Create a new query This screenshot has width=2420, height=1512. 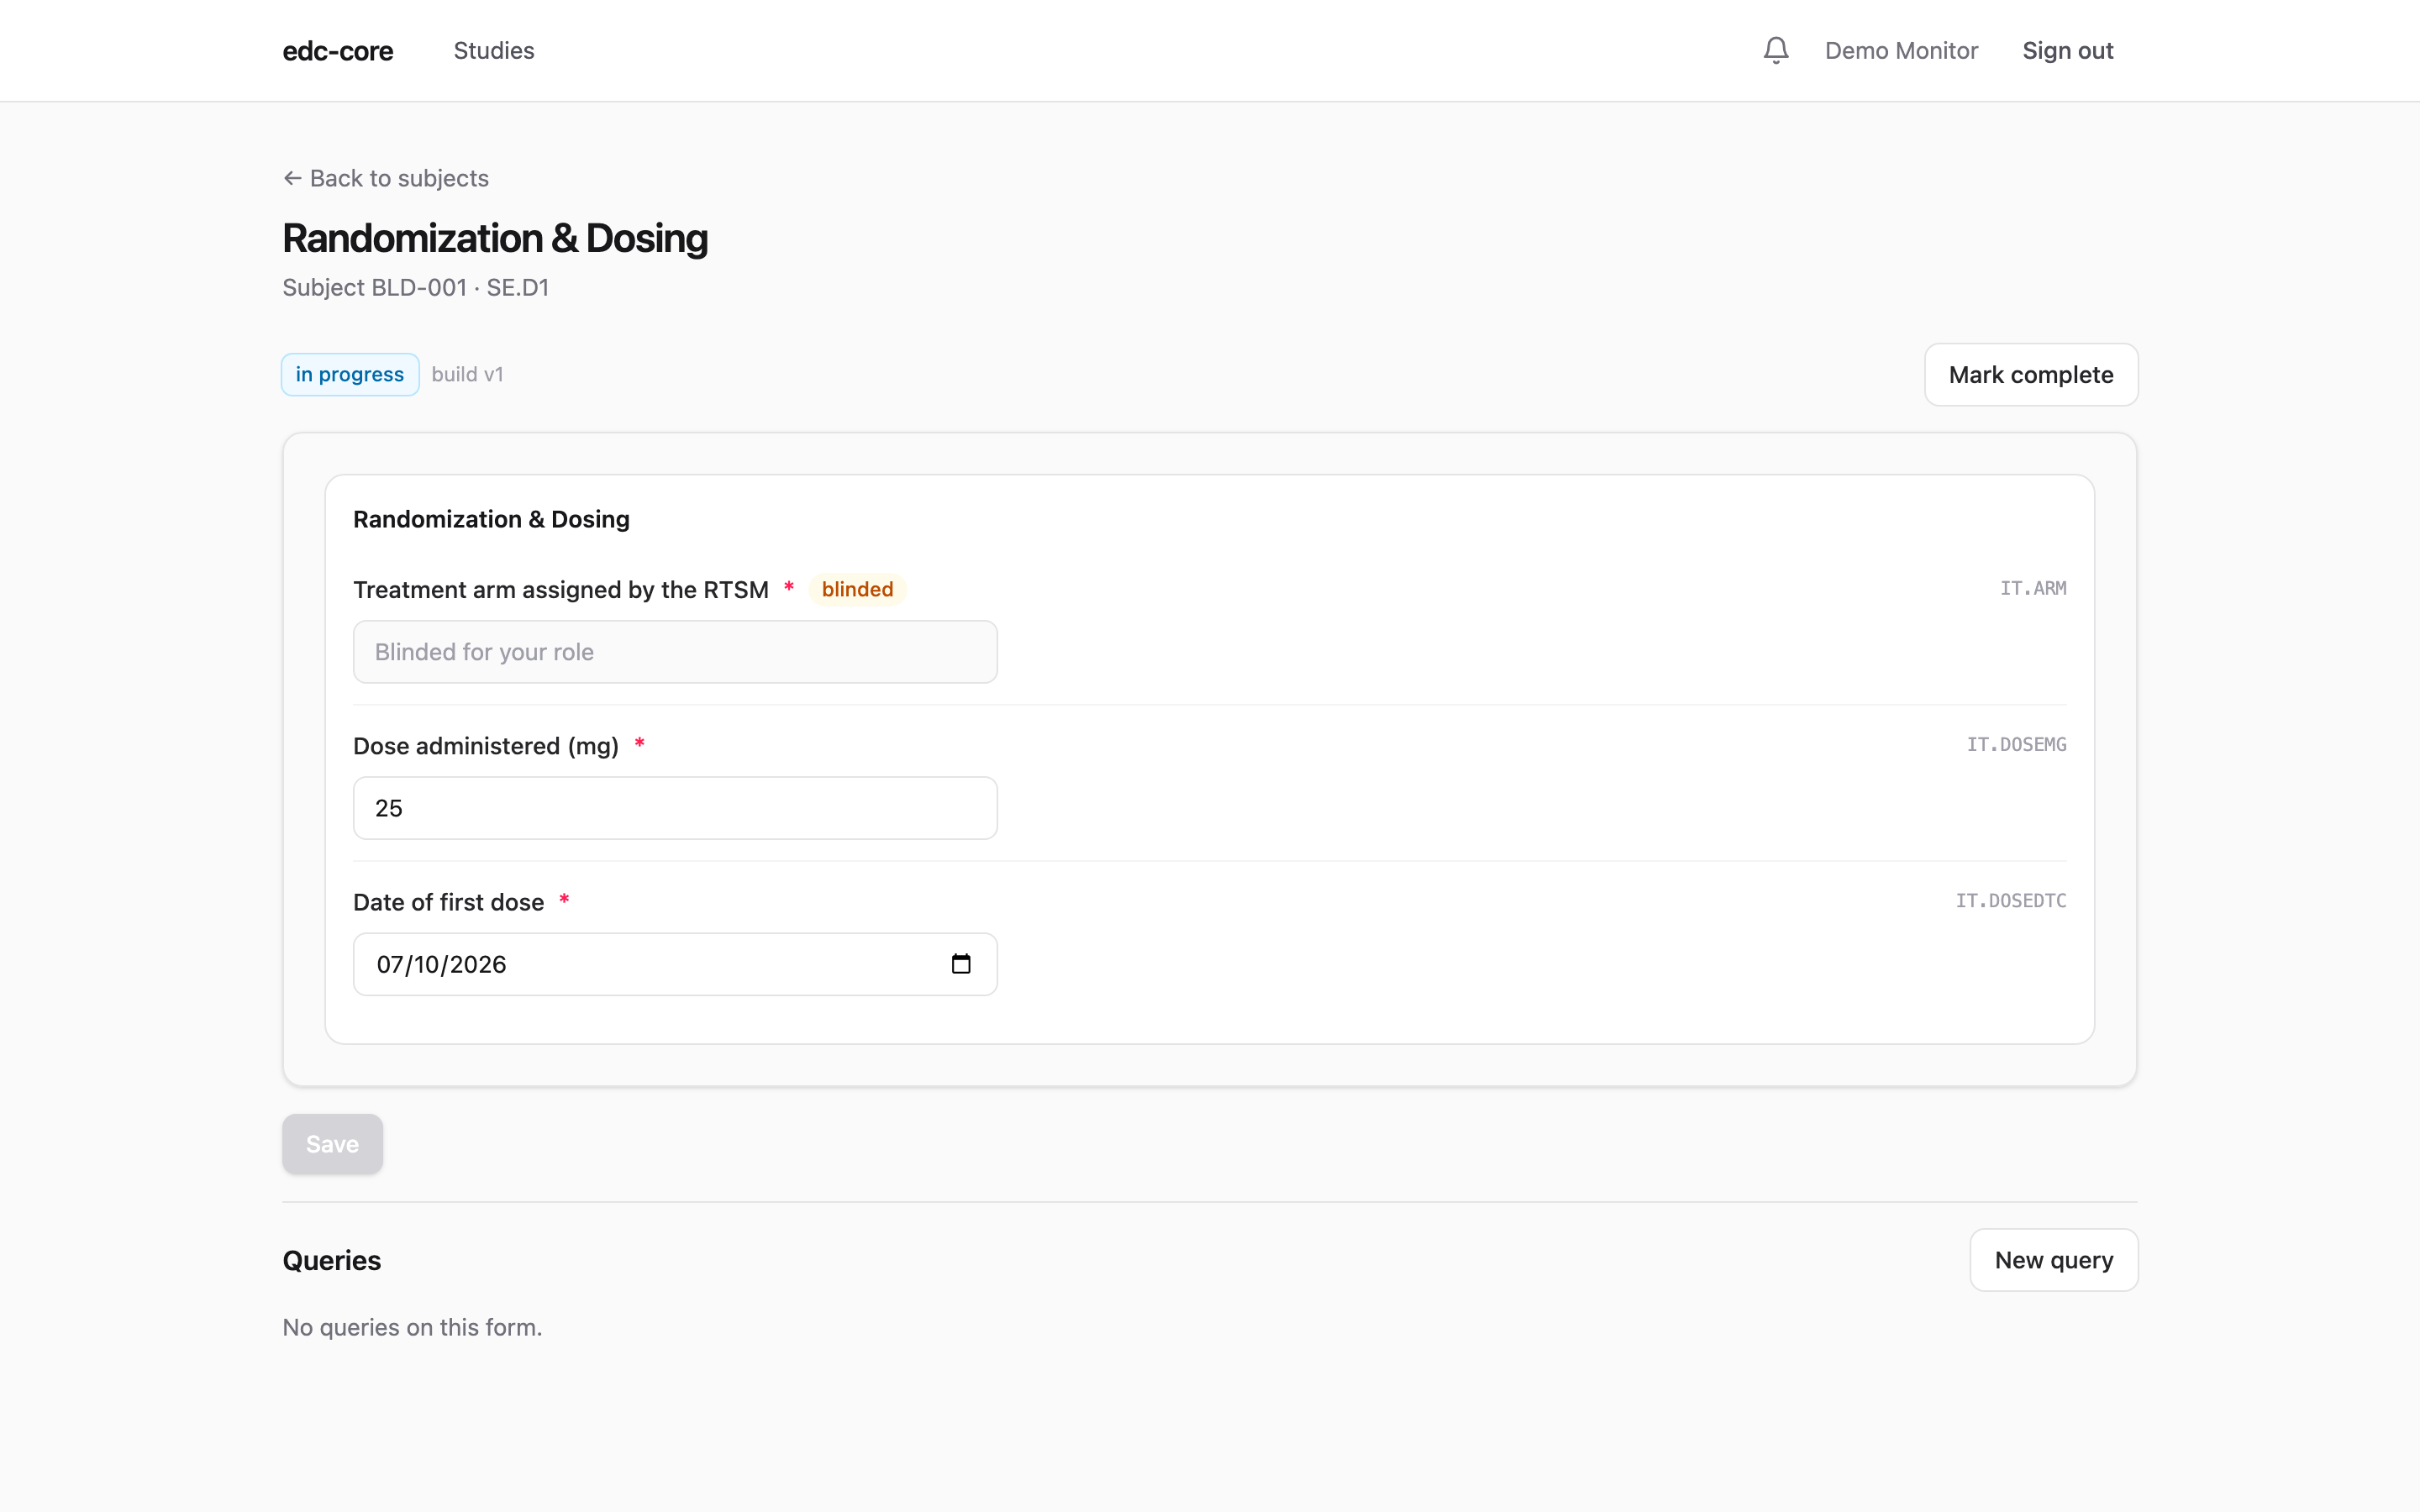tap(2054, 1260)
